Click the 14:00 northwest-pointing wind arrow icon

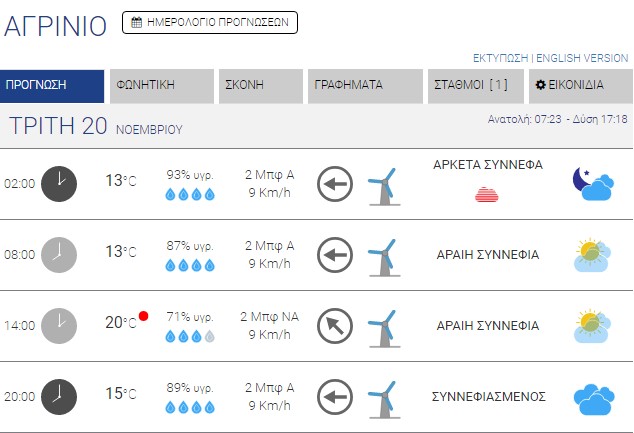click(335, 326)
